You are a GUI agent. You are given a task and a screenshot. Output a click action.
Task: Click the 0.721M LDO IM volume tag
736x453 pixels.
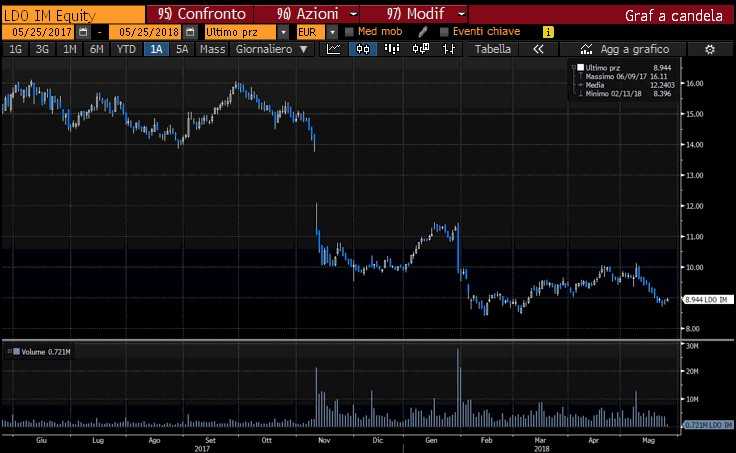pyautogui.click(x=707, y=424)
